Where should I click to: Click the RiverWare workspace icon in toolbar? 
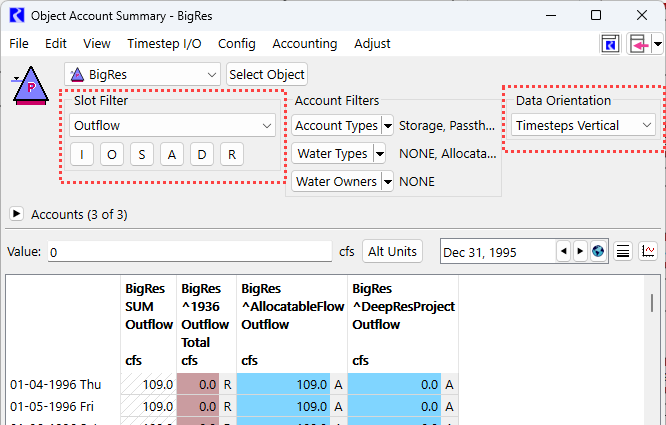tap(609, 44)
